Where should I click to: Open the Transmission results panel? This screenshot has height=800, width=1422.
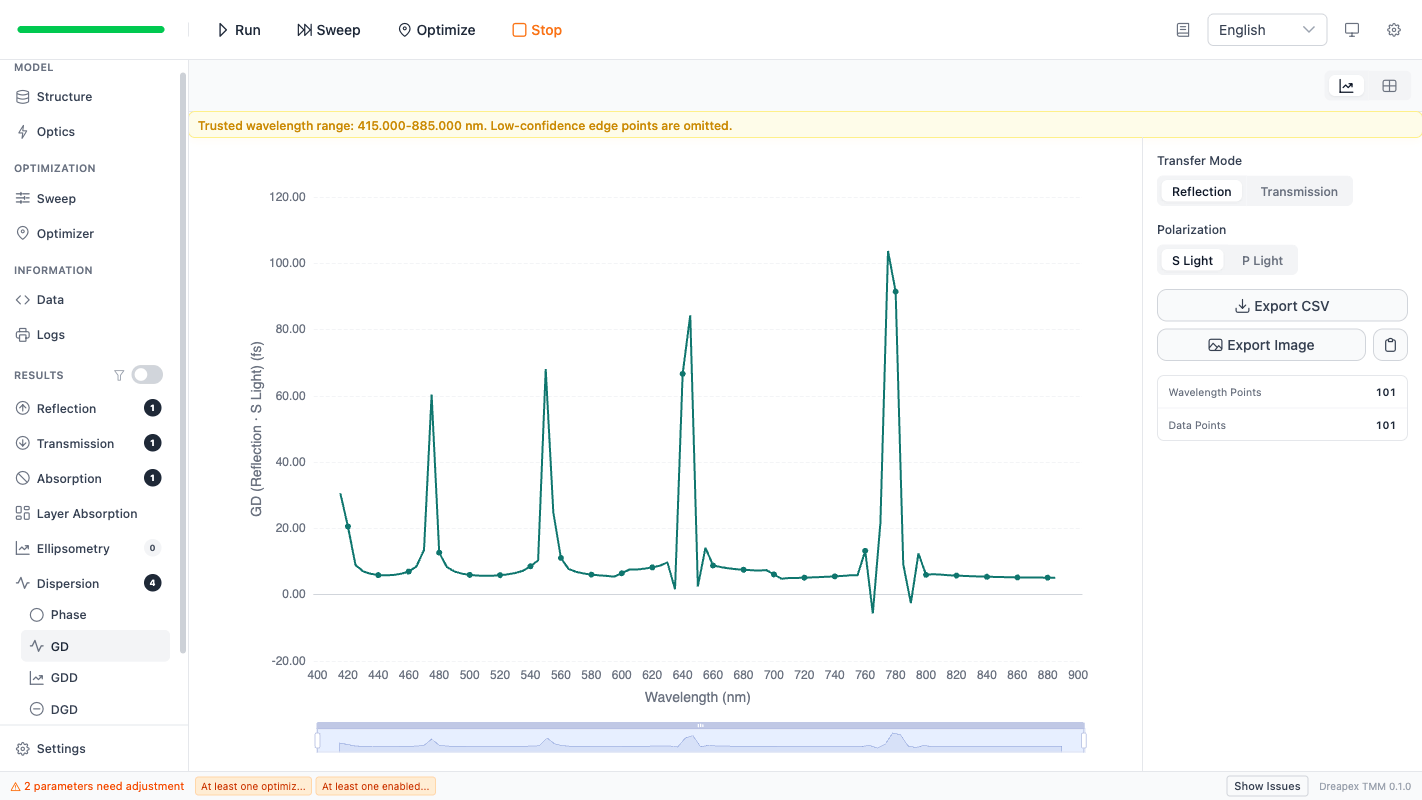(x=76, y=443)
